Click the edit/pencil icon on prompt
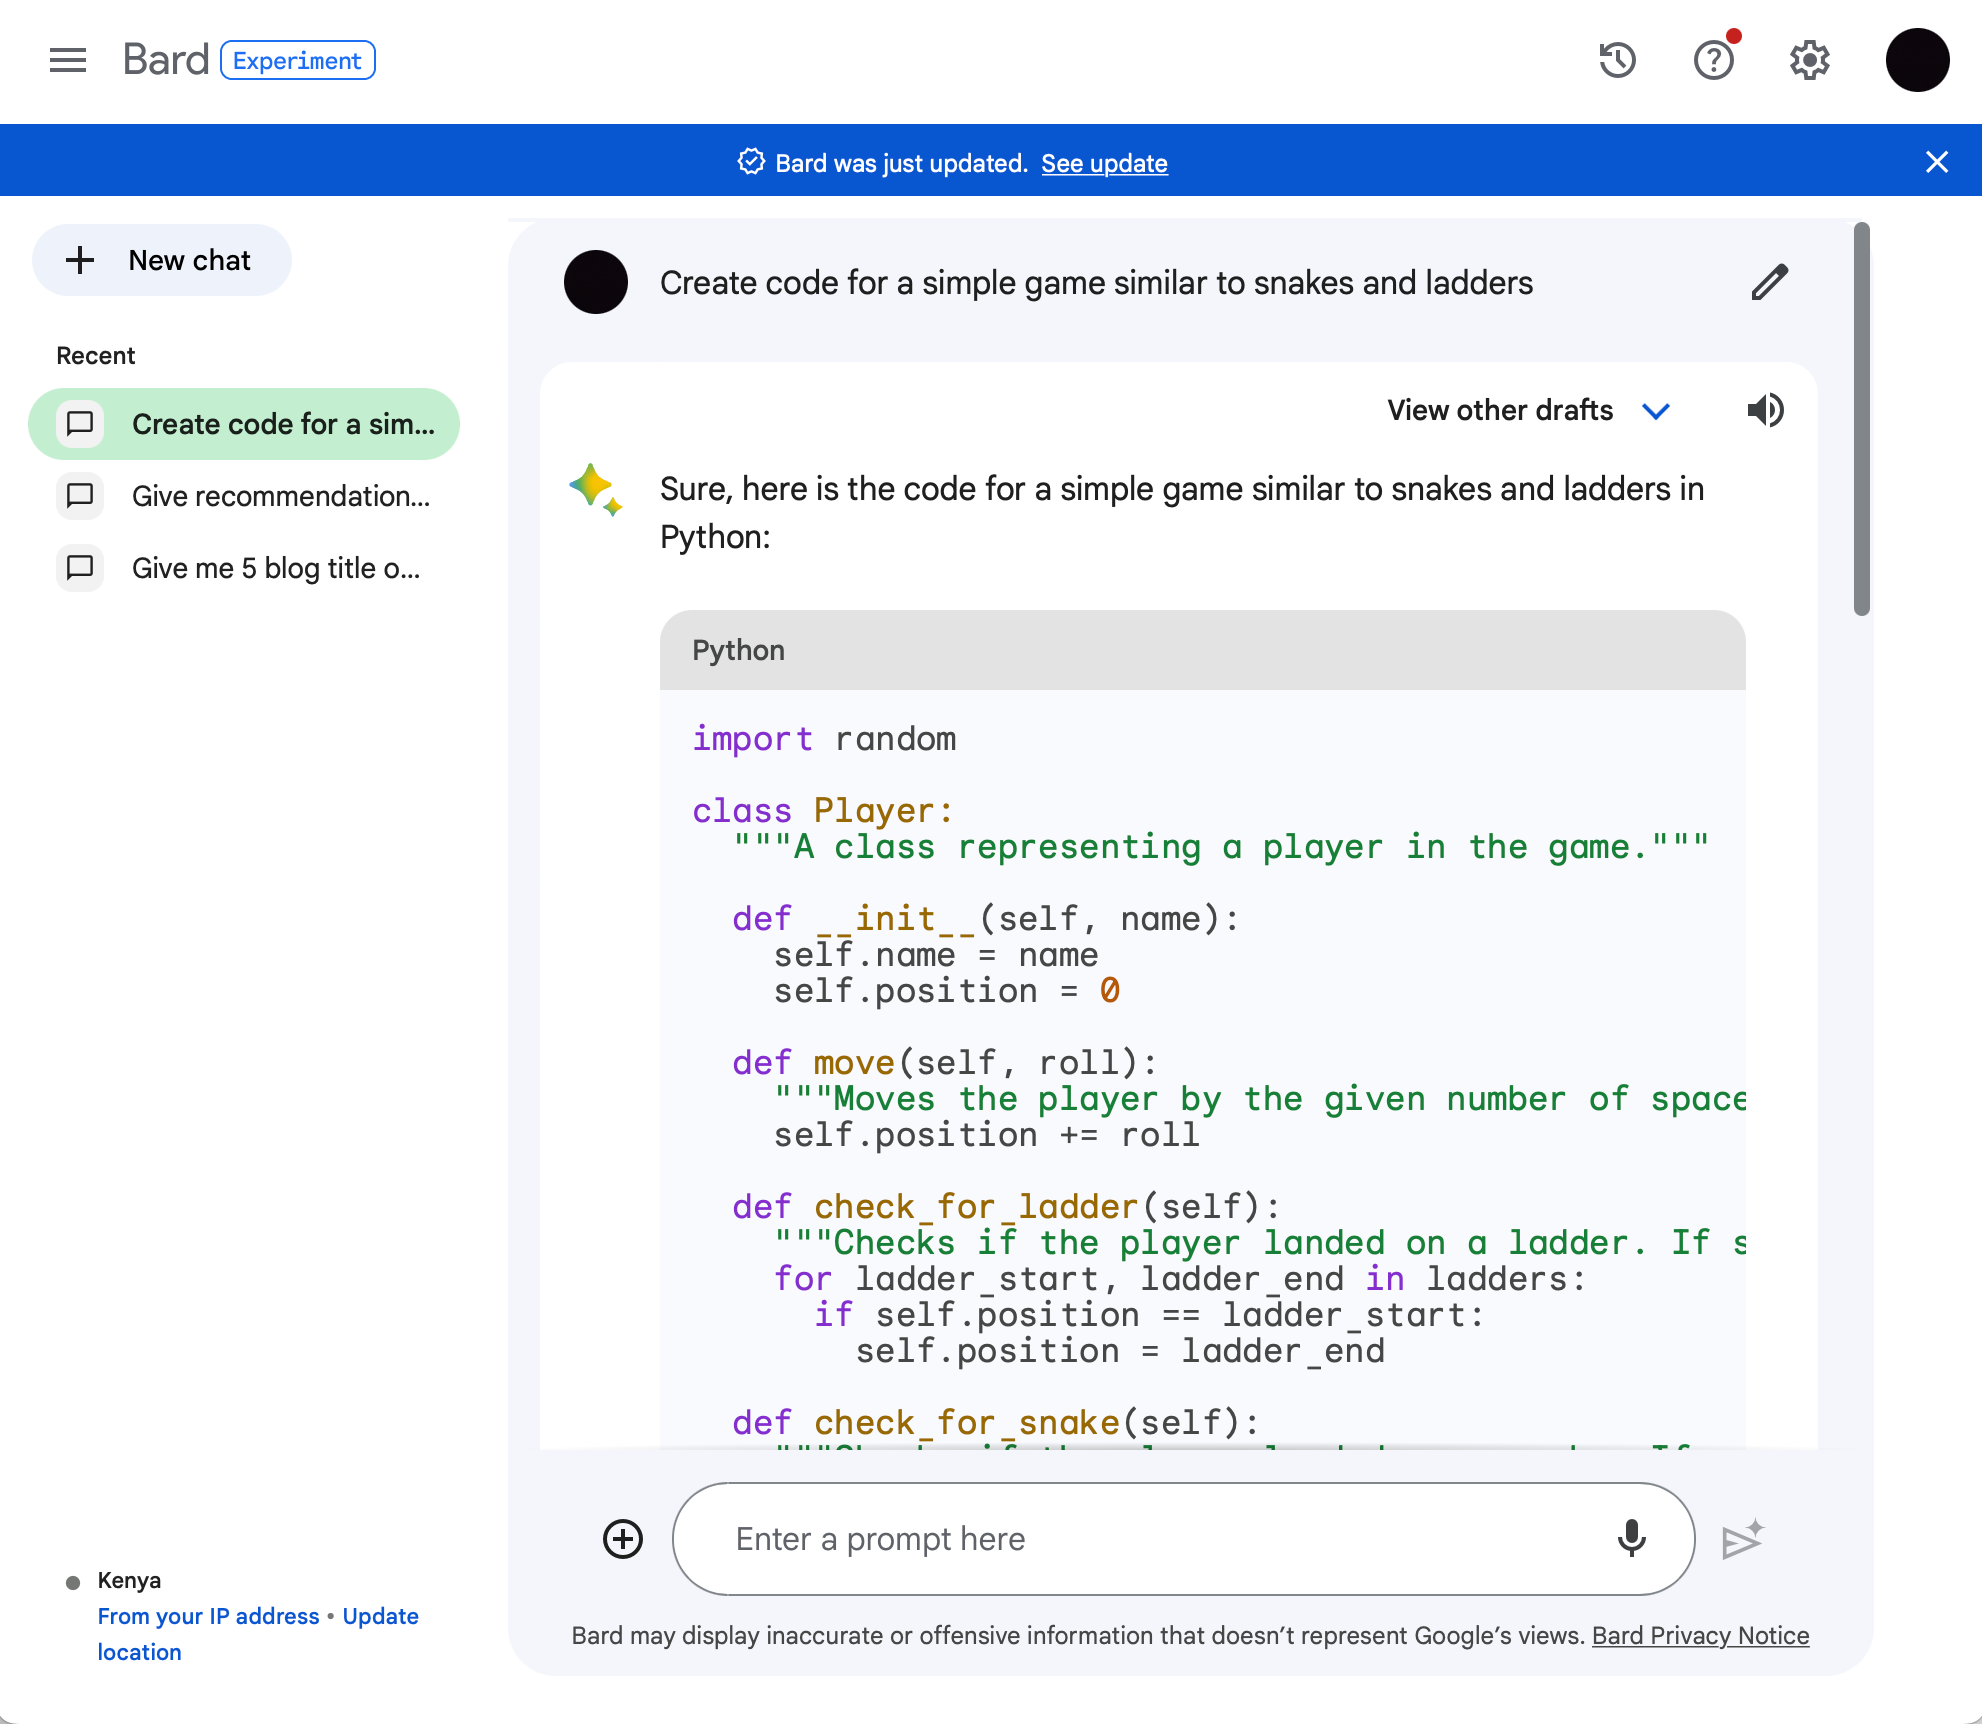Viewport: 1982px width, 1724px height. tap(1770, 281)
